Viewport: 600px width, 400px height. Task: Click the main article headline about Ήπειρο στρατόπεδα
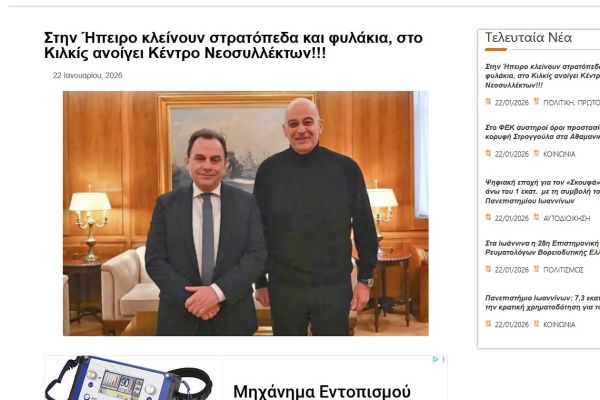coord(233,46)
